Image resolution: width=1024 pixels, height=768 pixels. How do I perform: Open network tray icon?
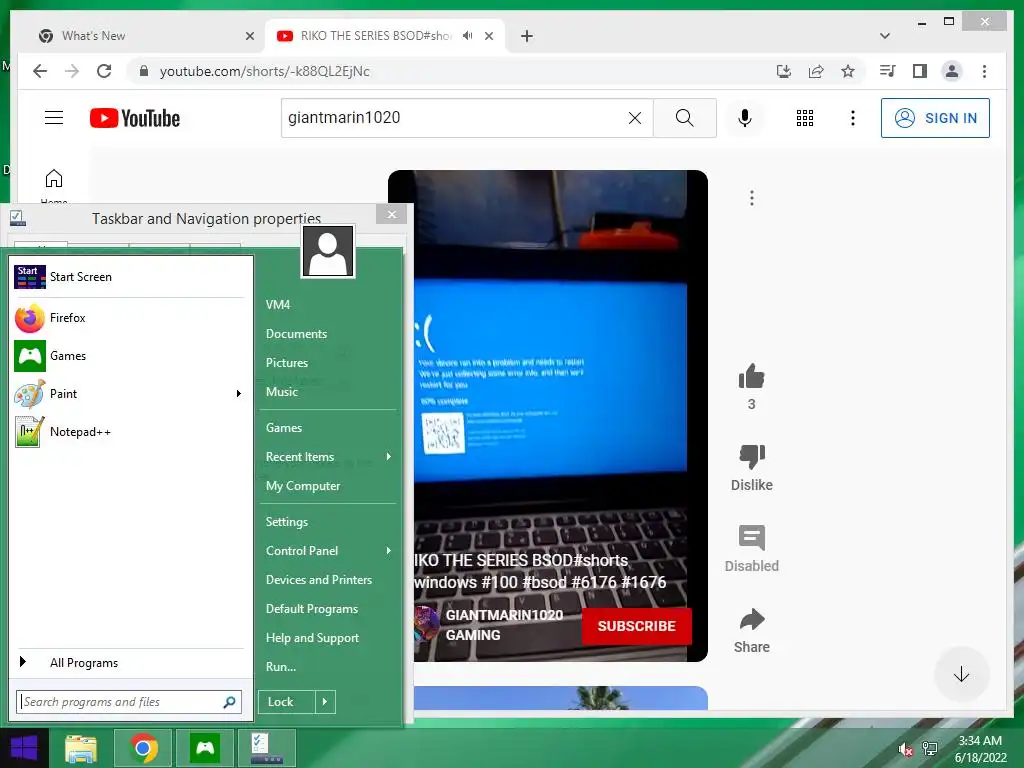930,749
